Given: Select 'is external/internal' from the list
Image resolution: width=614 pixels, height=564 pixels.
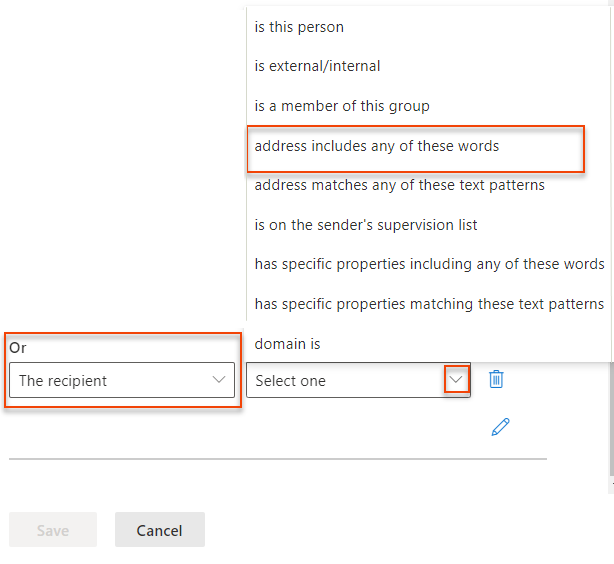Looking at the screenshot, I should (317, 66).
